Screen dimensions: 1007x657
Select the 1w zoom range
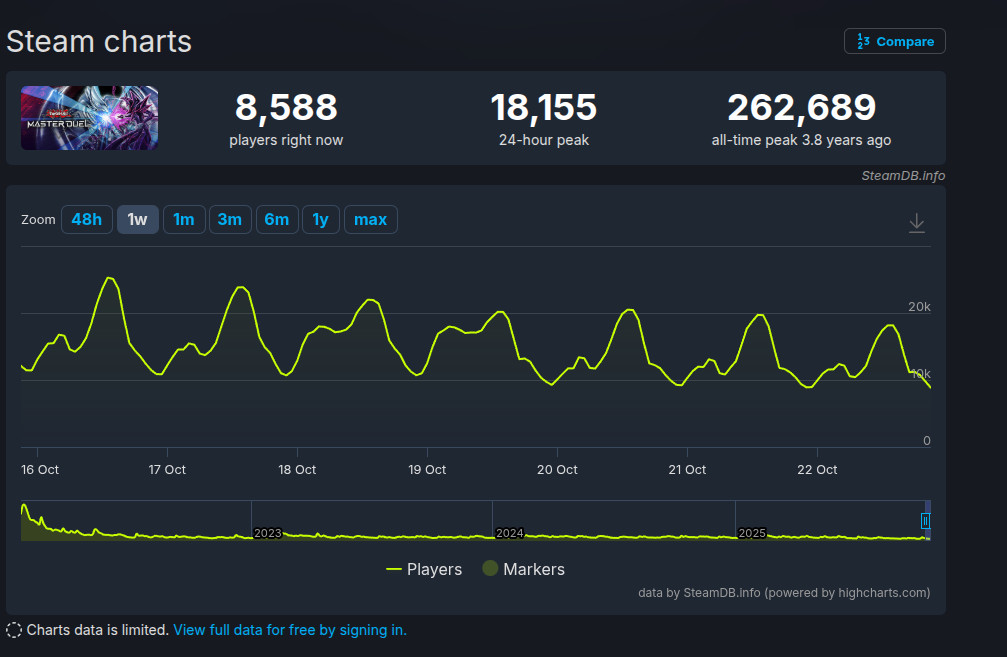pos(137,220)
